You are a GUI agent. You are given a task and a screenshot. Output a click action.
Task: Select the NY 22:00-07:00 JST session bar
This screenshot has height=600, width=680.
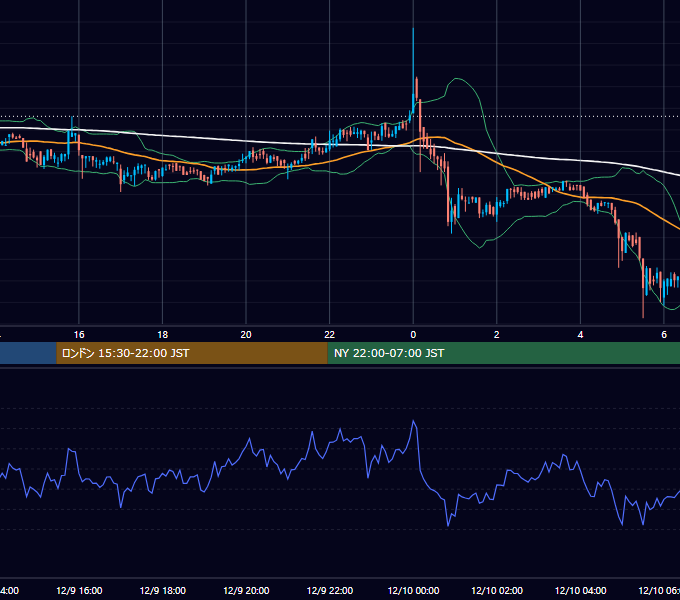(x=503, y=353)
